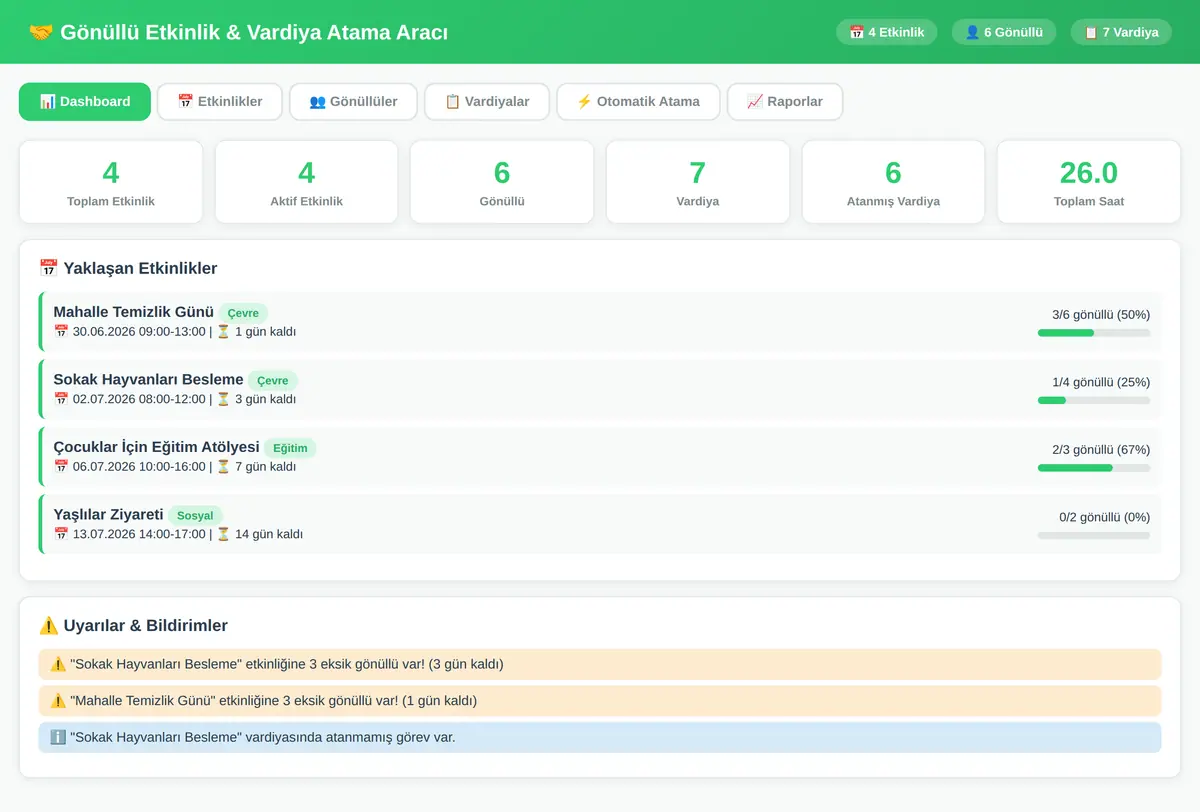Click info icon in the atanmamış görev notification
Screen dimensions: 1200x812
pos(58,737)
